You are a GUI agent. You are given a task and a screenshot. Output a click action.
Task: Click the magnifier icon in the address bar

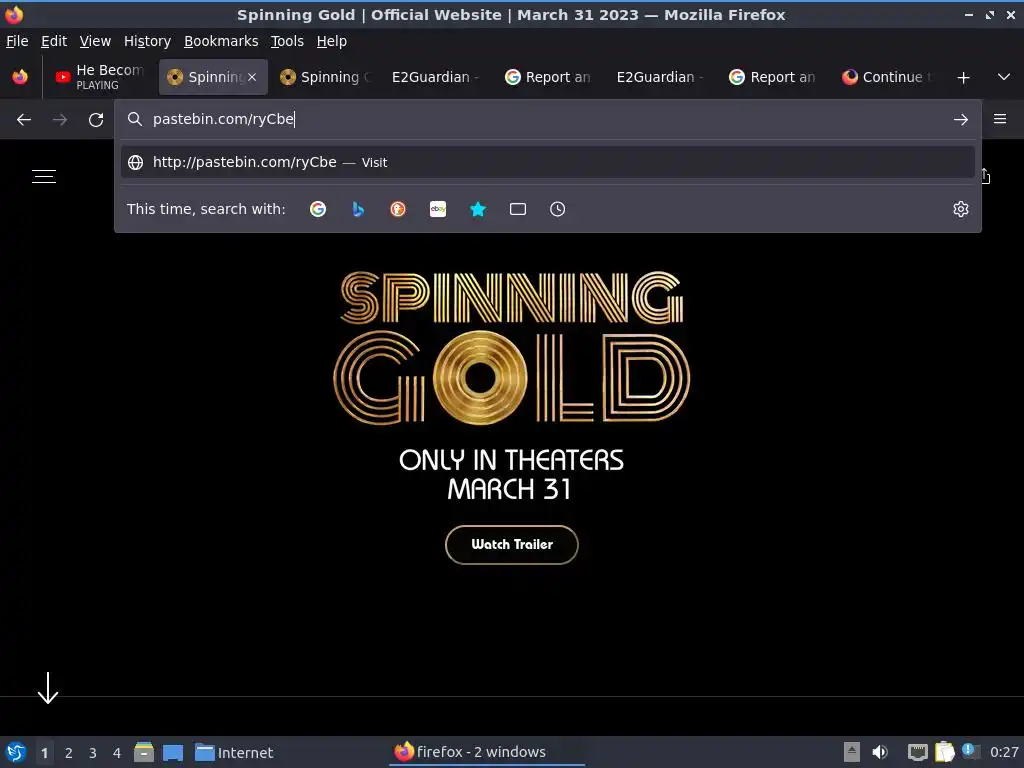135,119
